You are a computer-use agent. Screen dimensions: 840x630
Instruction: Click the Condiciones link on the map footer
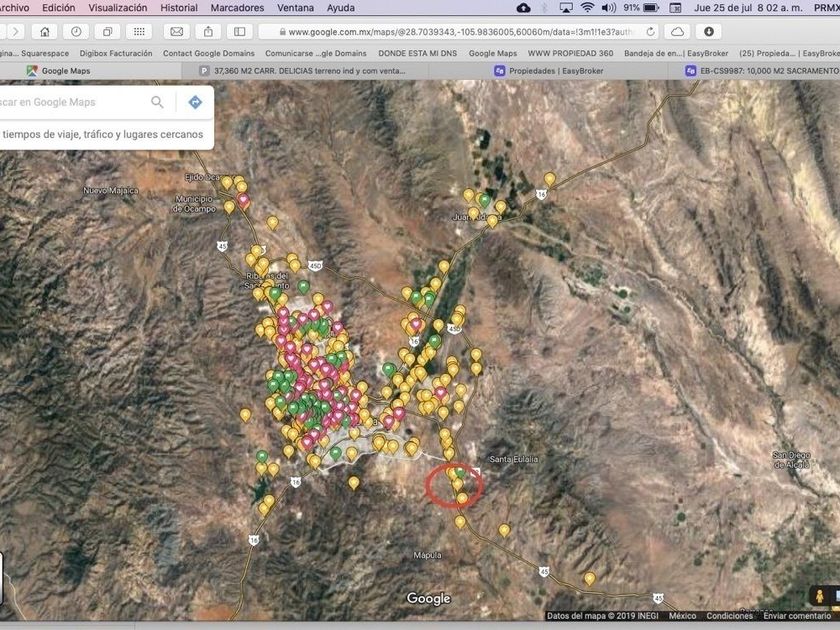729,616
